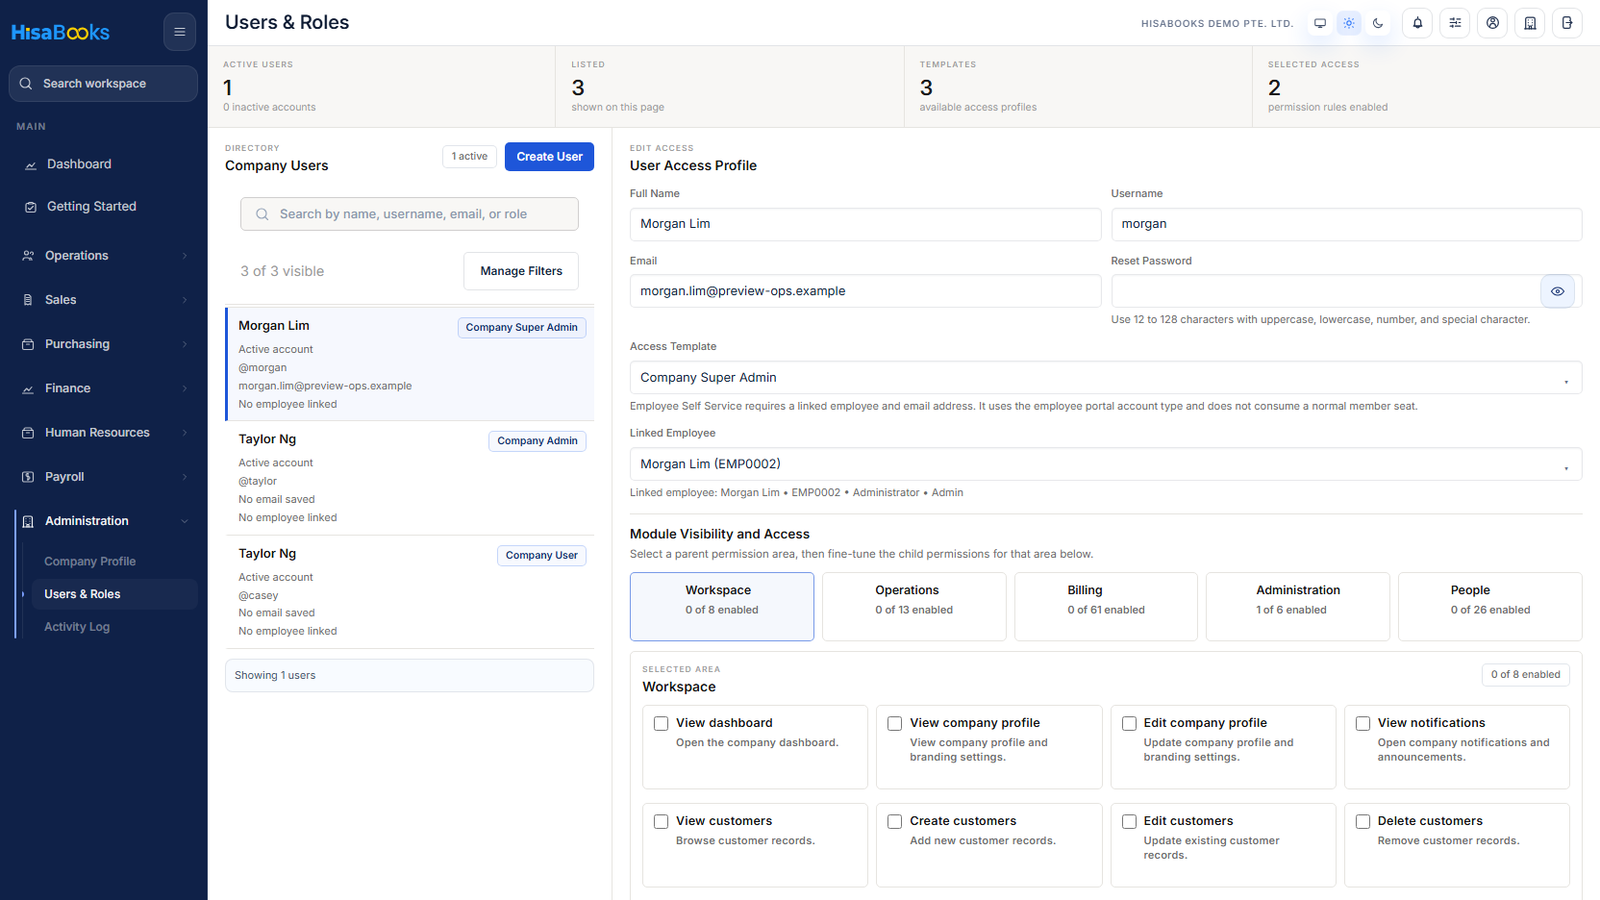Open Access Template dropdown

pyautogui.click(x=1106, y=378)
